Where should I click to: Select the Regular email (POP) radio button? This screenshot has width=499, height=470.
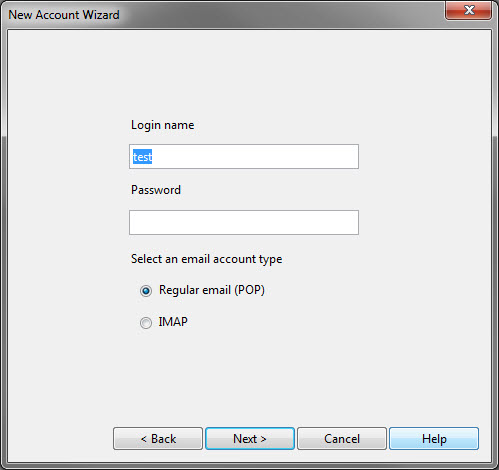click(146, 291)
